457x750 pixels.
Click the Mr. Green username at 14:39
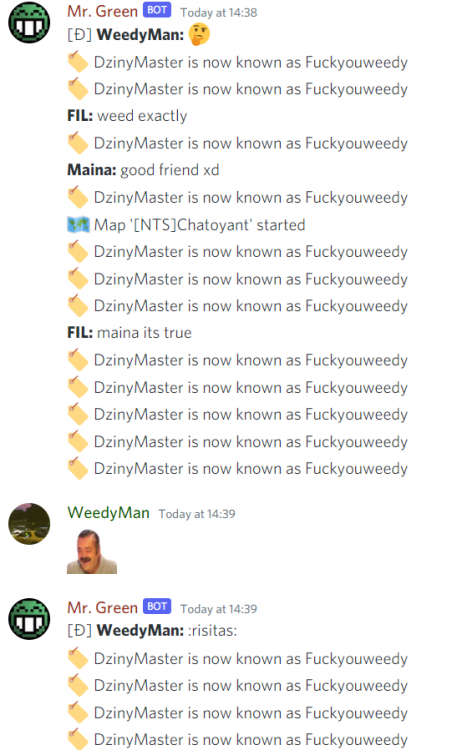coord(102,607)
